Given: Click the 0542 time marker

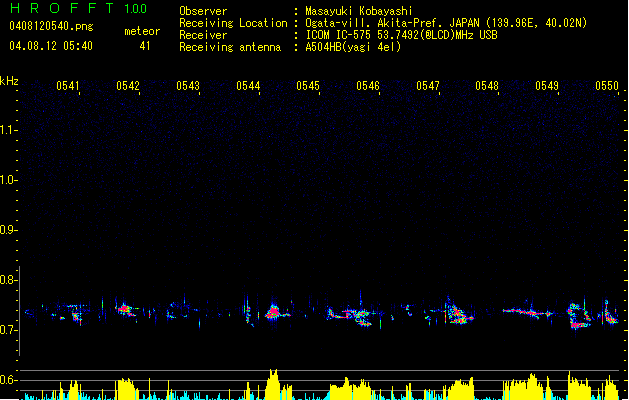Looking at the screenshot, I should point(128,86).
